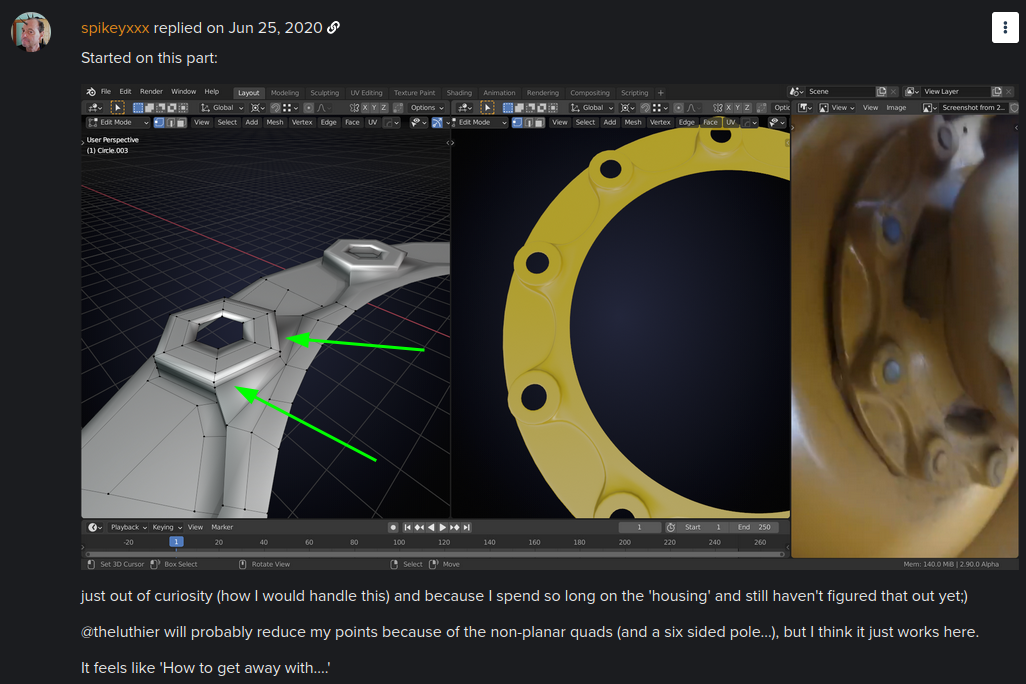Toggle X axis mirror in left viewport
Viewport: 1026px width, 684px height.
point(366,108)
